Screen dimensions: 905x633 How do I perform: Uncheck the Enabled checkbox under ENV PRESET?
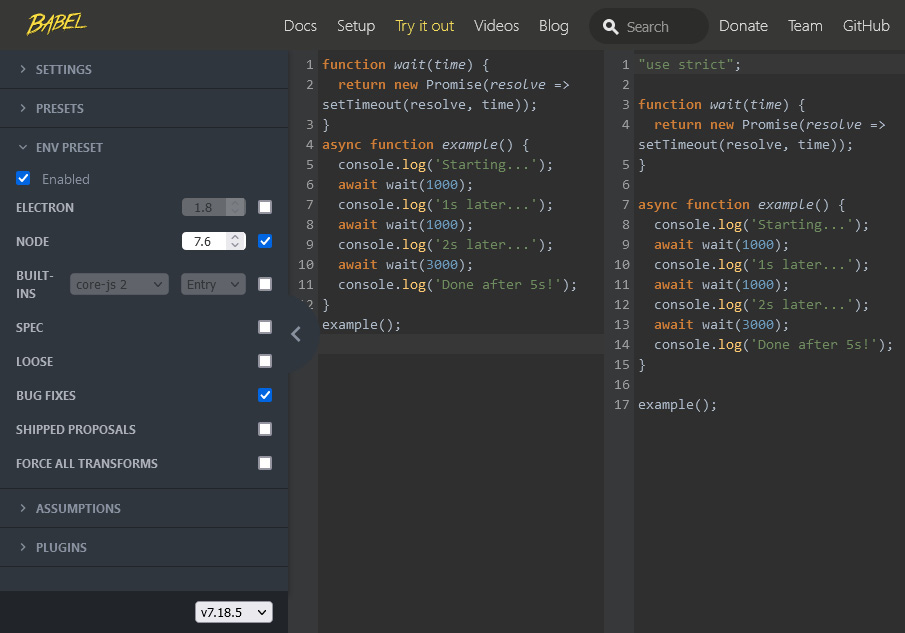click(23, 179)
